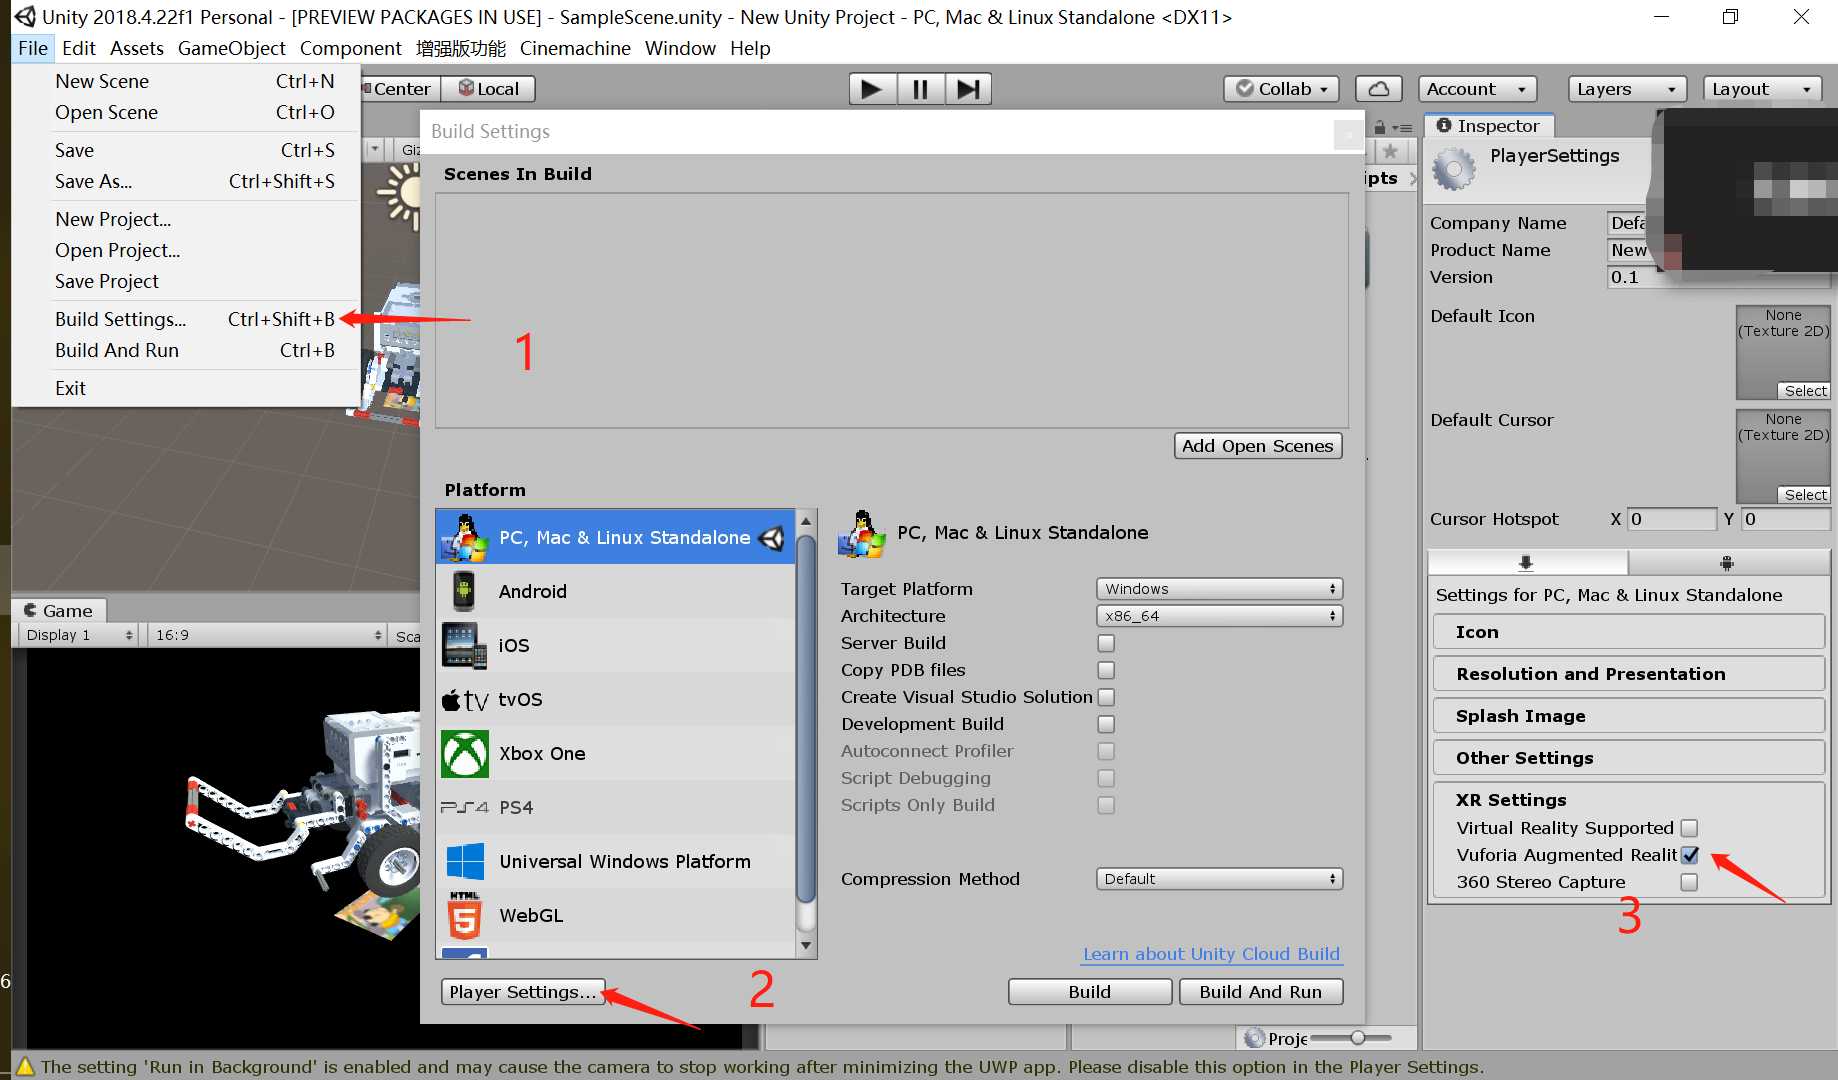Click the Build And Run button
The width and height of the screenshot is (1838, 1080).
pyautogui.click(x=1260, y=992)
